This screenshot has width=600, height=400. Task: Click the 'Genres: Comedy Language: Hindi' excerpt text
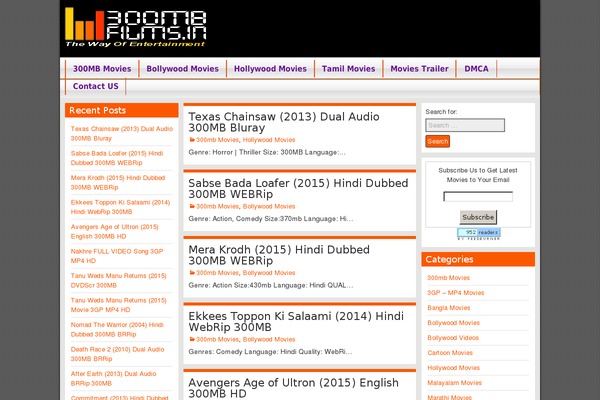tap(270, 352)
